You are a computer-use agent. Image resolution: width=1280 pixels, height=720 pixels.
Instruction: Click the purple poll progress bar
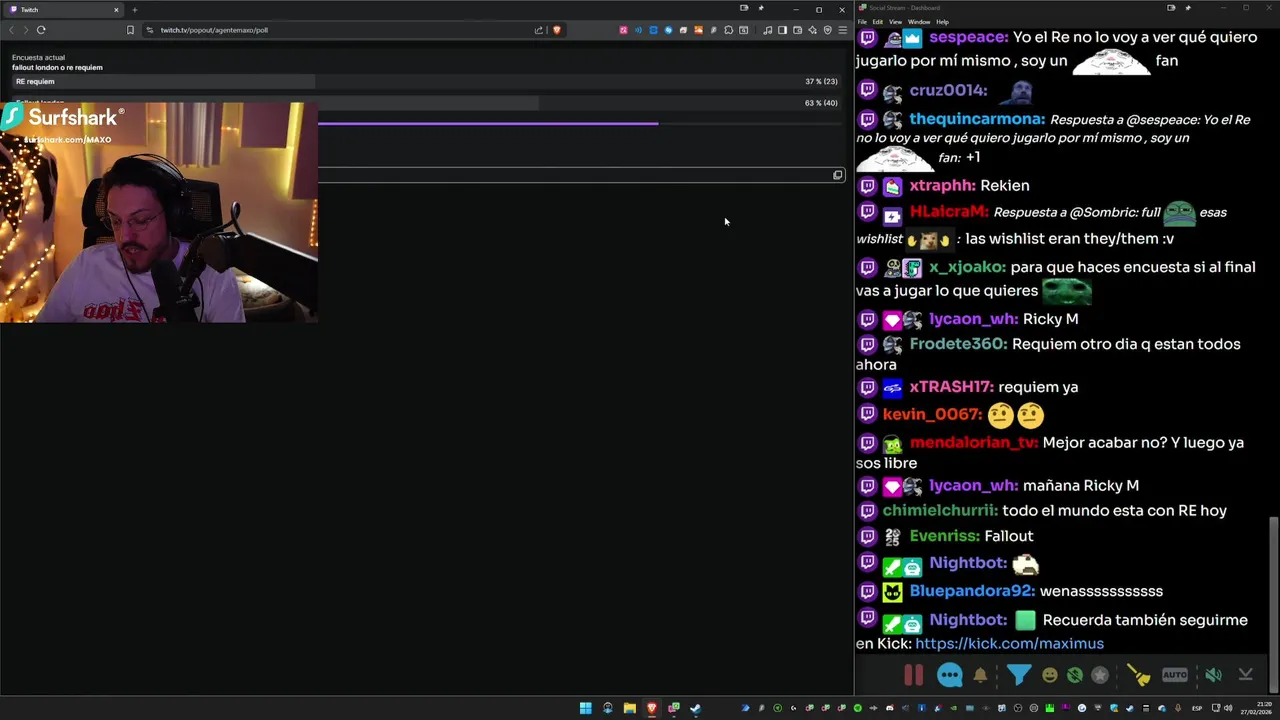488,124
